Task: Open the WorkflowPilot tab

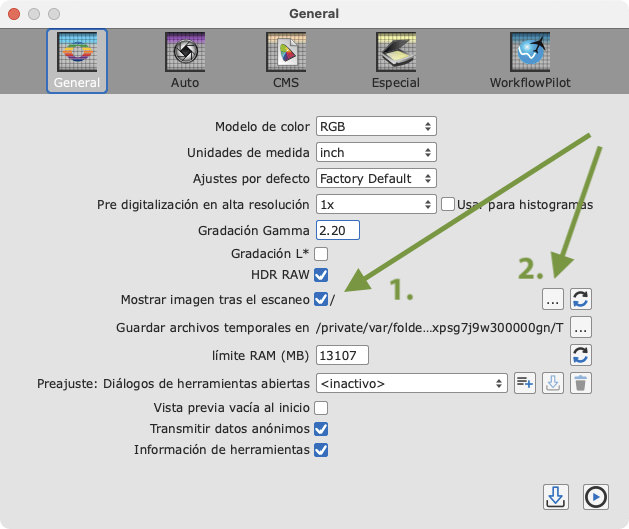Action: pos(530,60)
